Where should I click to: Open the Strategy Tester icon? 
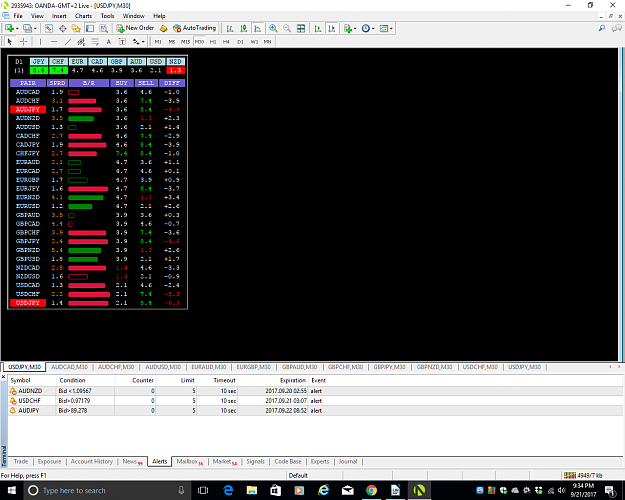coord(104,28)
